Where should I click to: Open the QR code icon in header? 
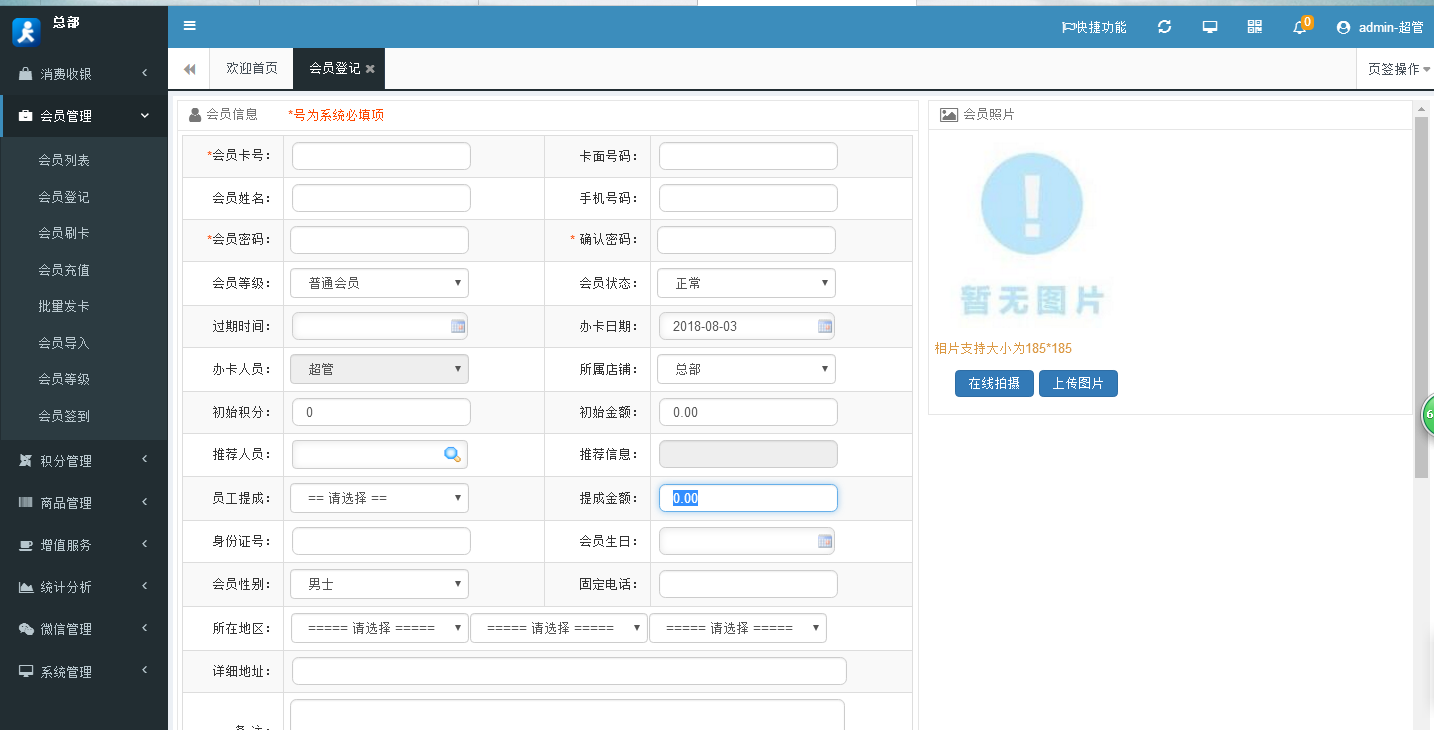(x=1255, y=27)
